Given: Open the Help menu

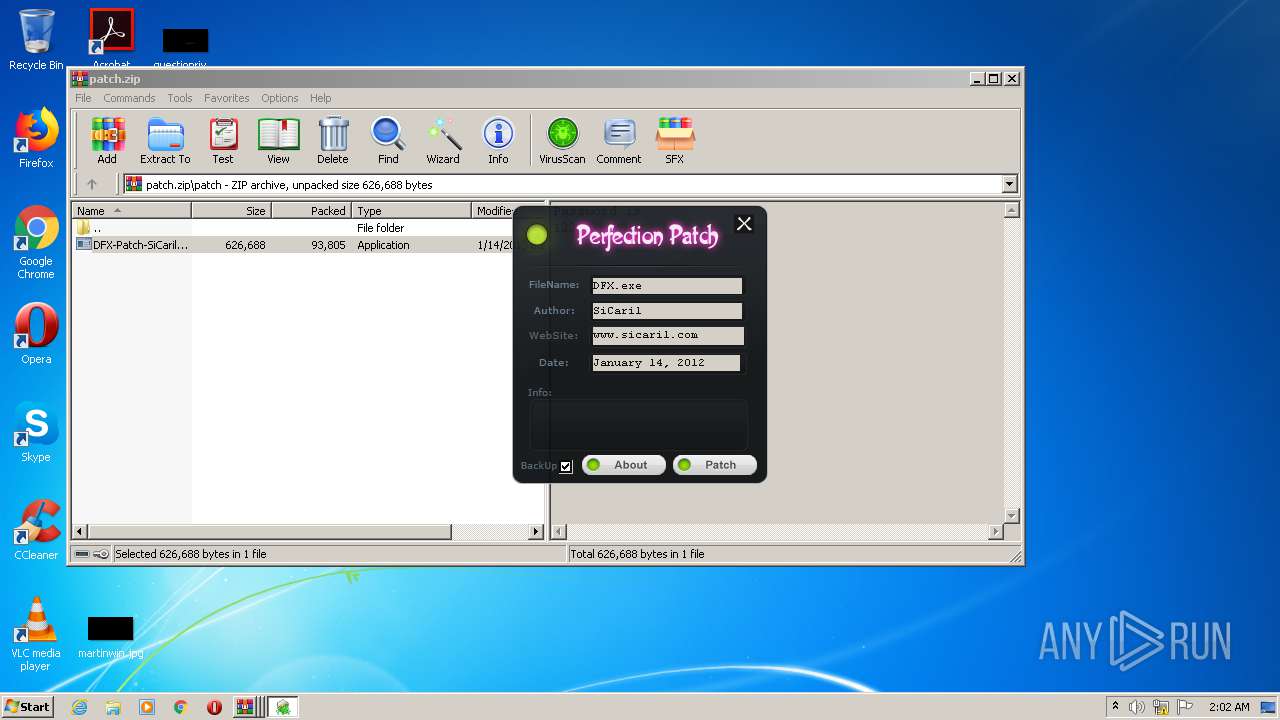Looking at the screenshot, I should [320, 98].
